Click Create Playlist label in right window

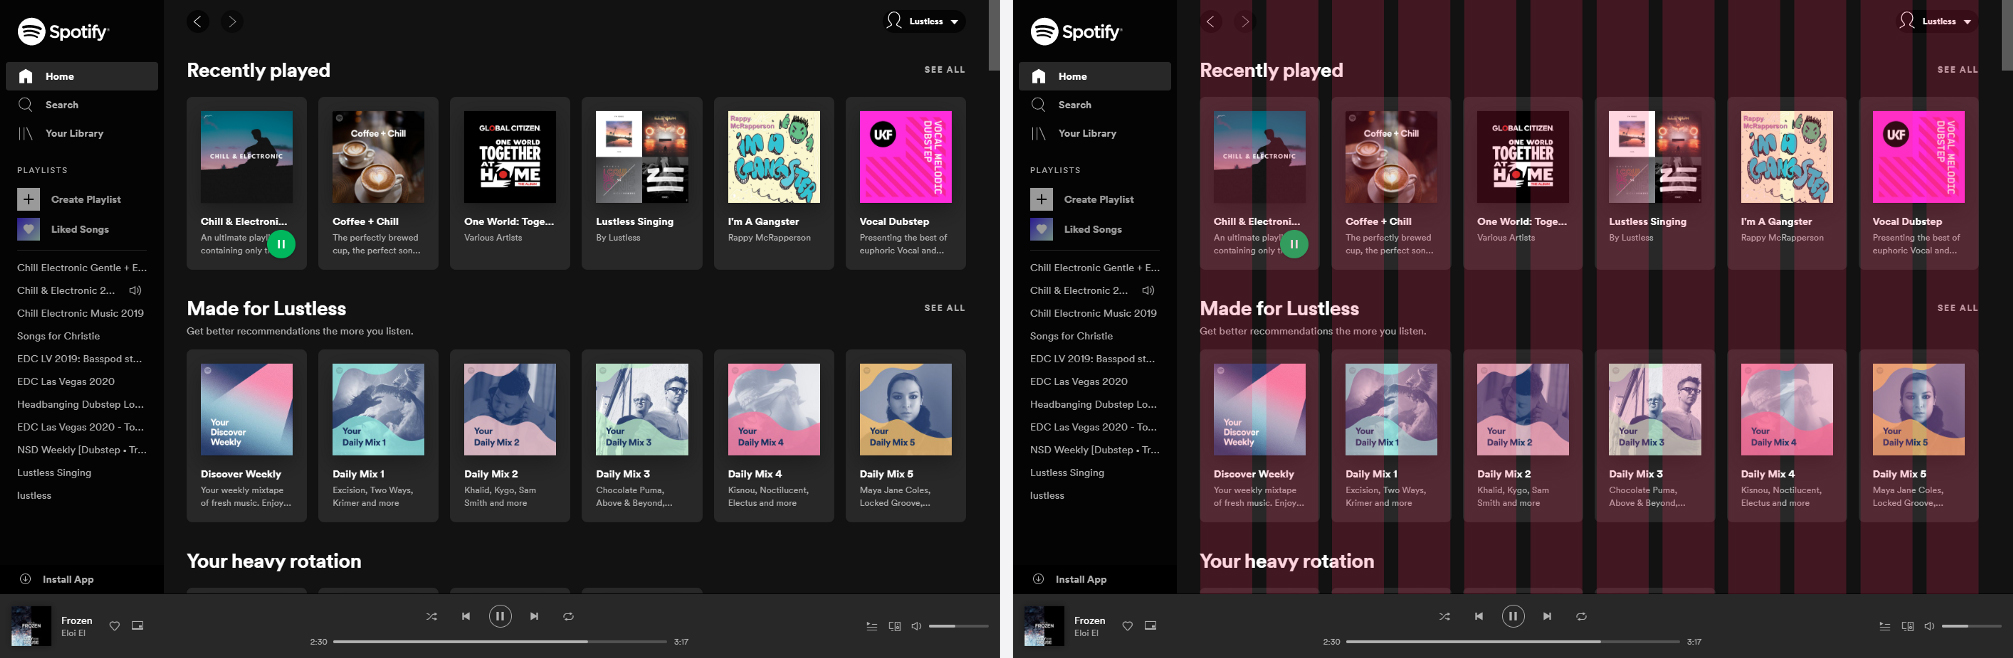click(1099, 200)
